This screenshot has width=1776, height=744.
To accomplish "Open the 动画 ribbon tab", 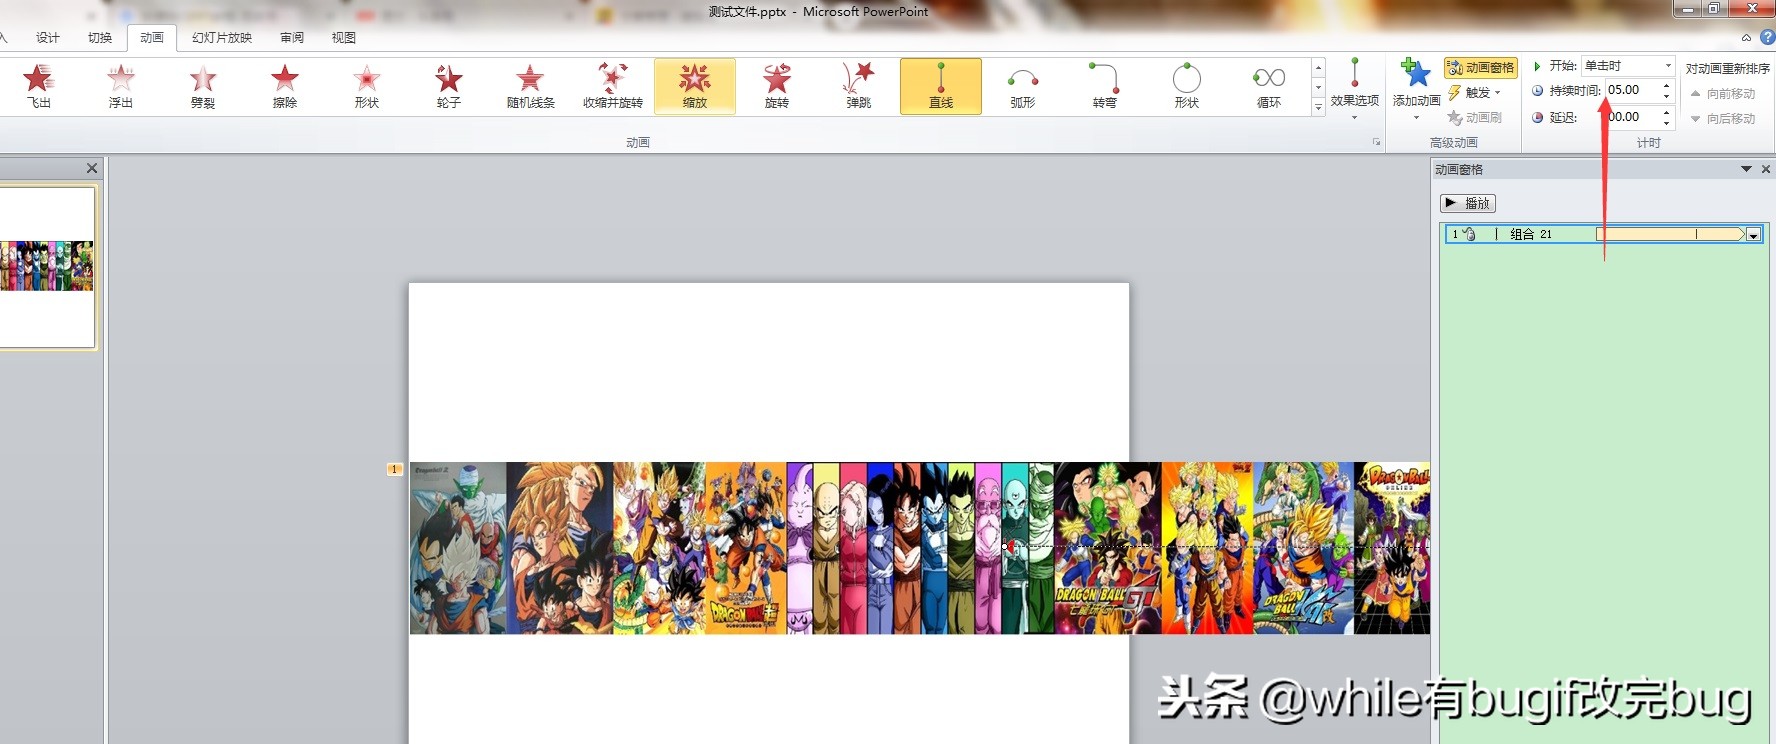I will (152, 38).
